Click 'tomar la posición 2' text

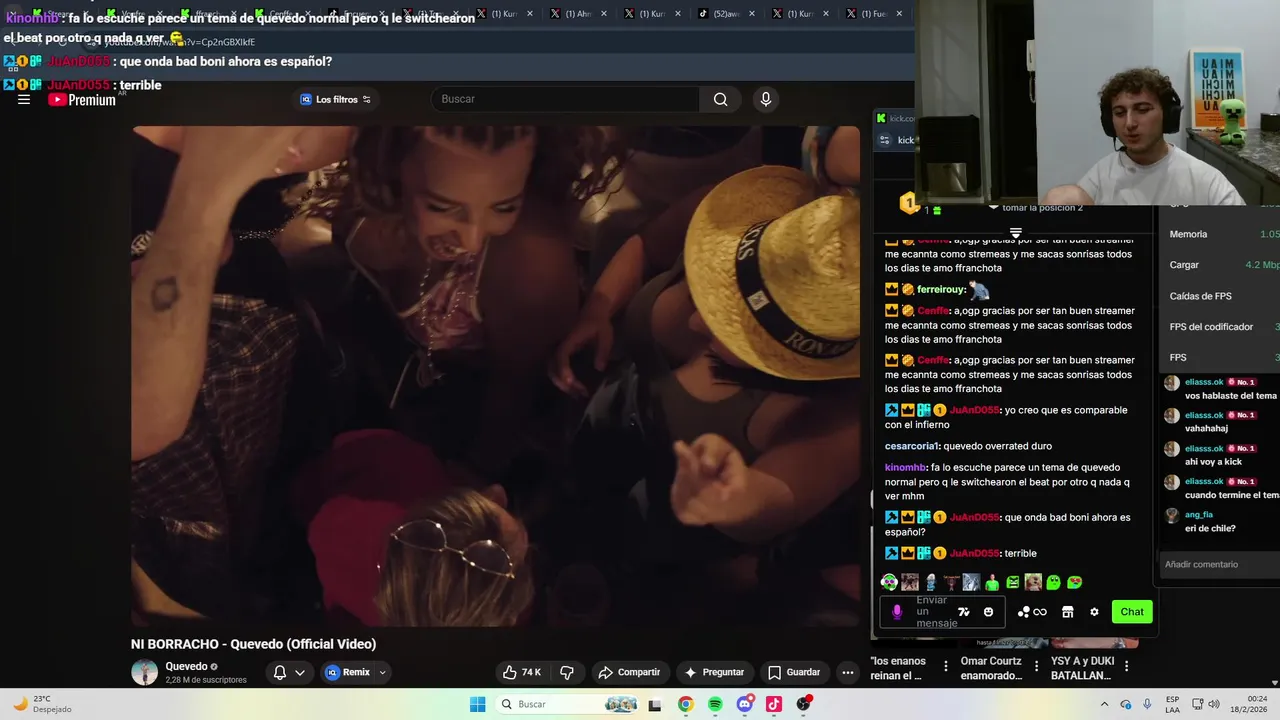click(x=1042, y=207)
